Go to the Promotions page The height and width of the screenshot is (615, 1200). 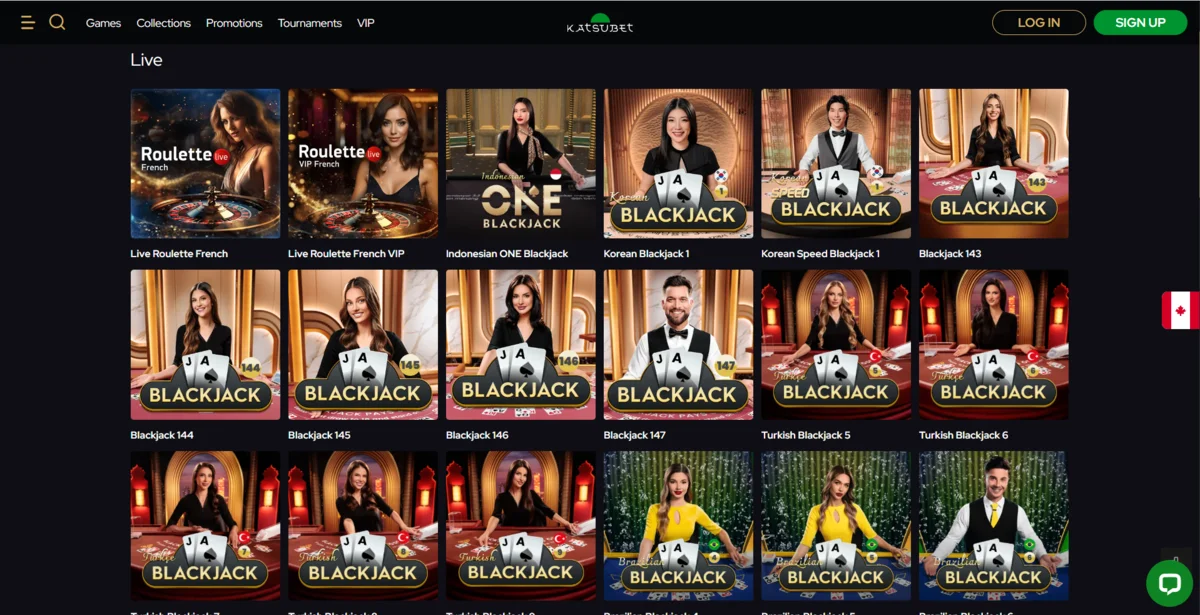[234, 23]
